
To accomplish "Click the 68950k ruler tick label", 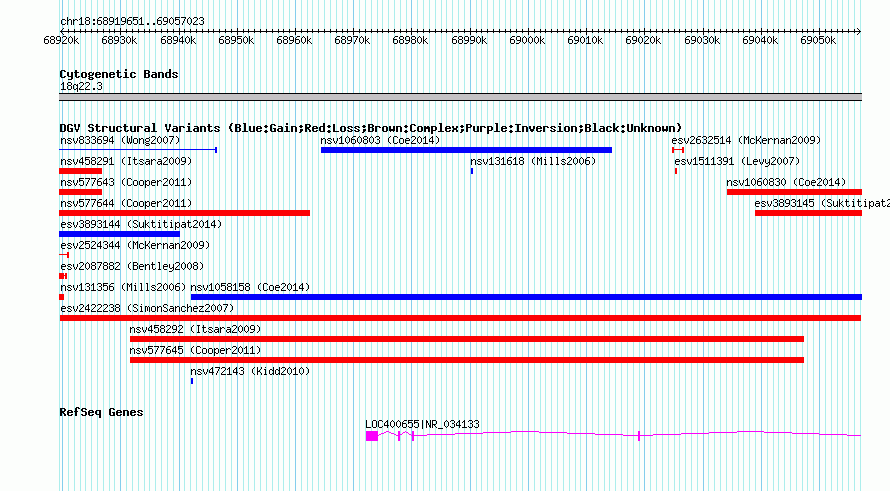I will click(x=236, y=40).
